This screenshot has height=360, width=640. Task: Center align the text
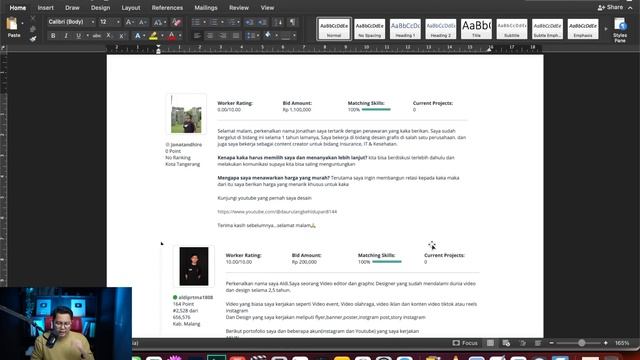tap(210, 36)
